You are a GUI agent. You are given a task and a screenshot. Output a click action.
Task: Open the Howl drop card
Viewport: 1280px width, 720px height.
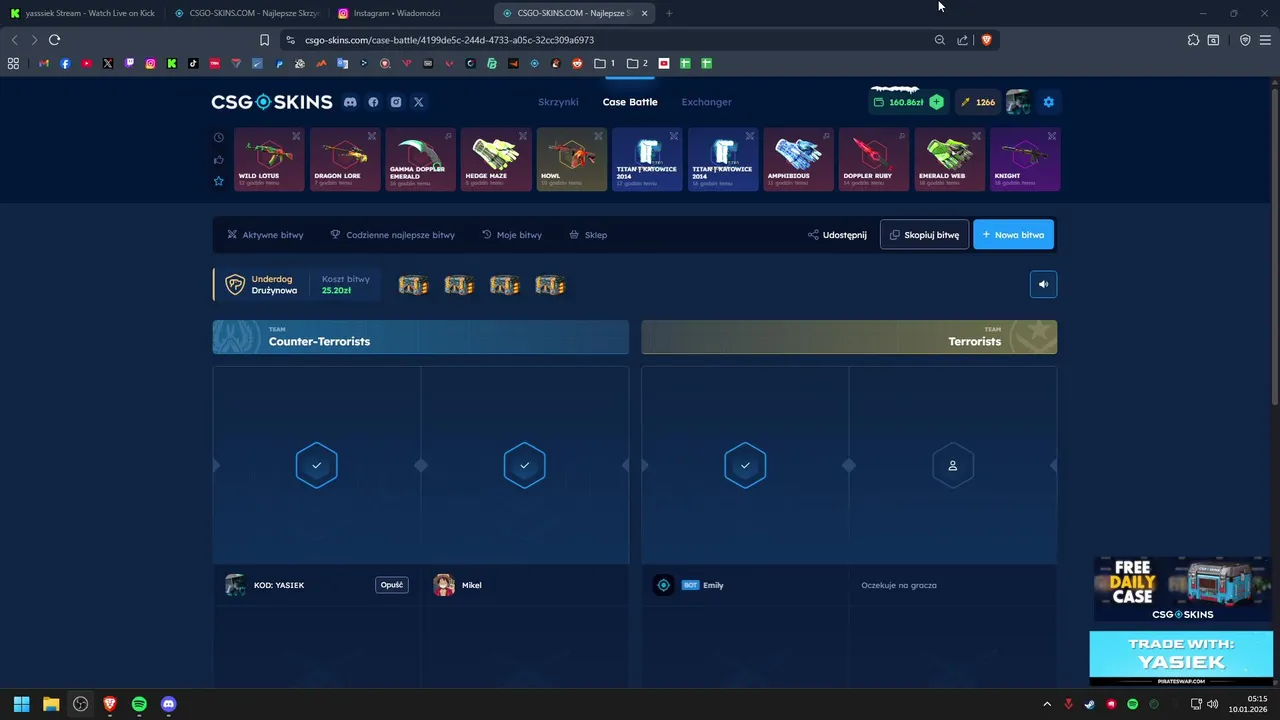(x=572, y=159)
